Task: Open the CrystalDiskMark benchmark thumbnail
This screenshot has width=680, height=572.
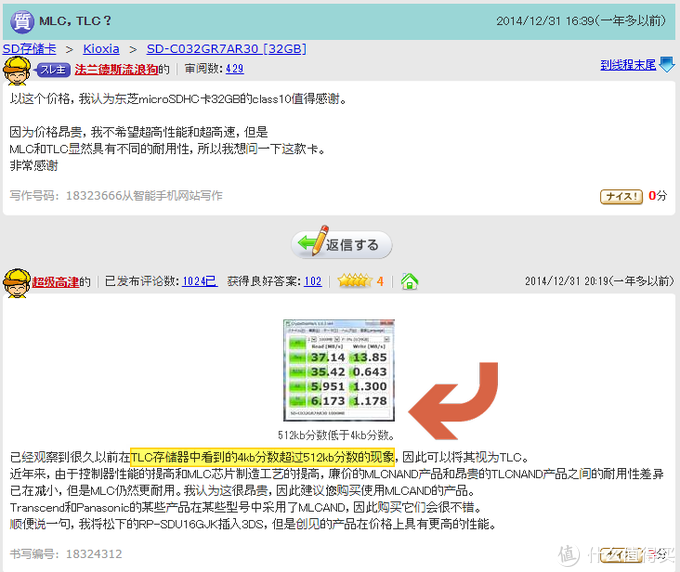Action: 339,370
